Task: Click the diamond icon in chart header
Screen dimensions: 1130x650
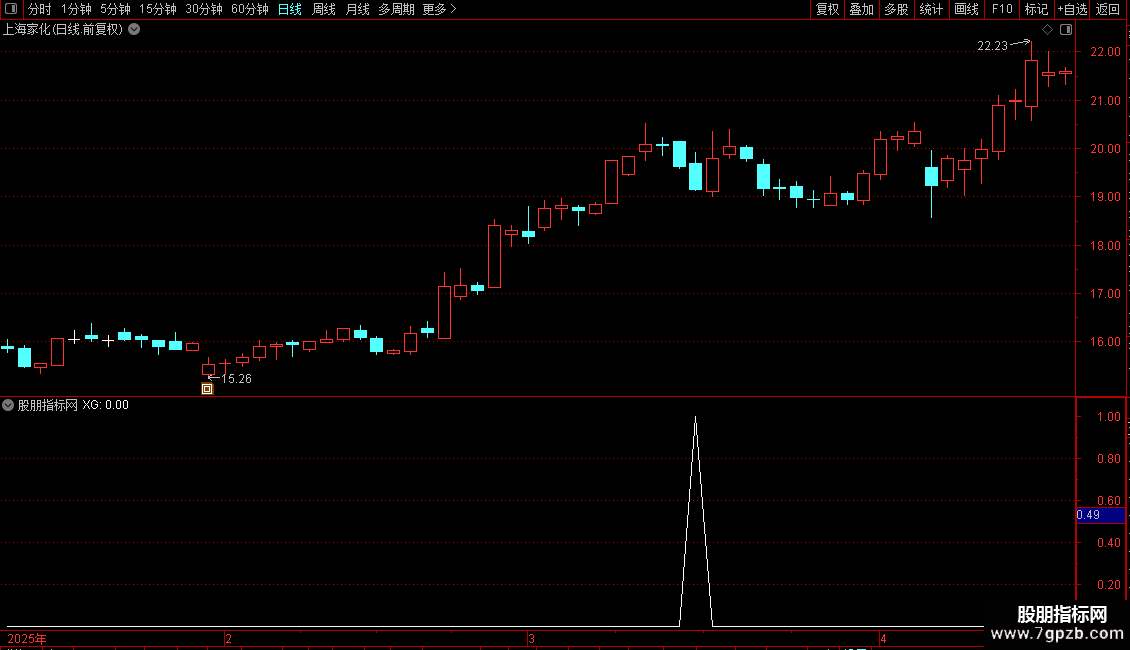Action: tap(1048, 30)
